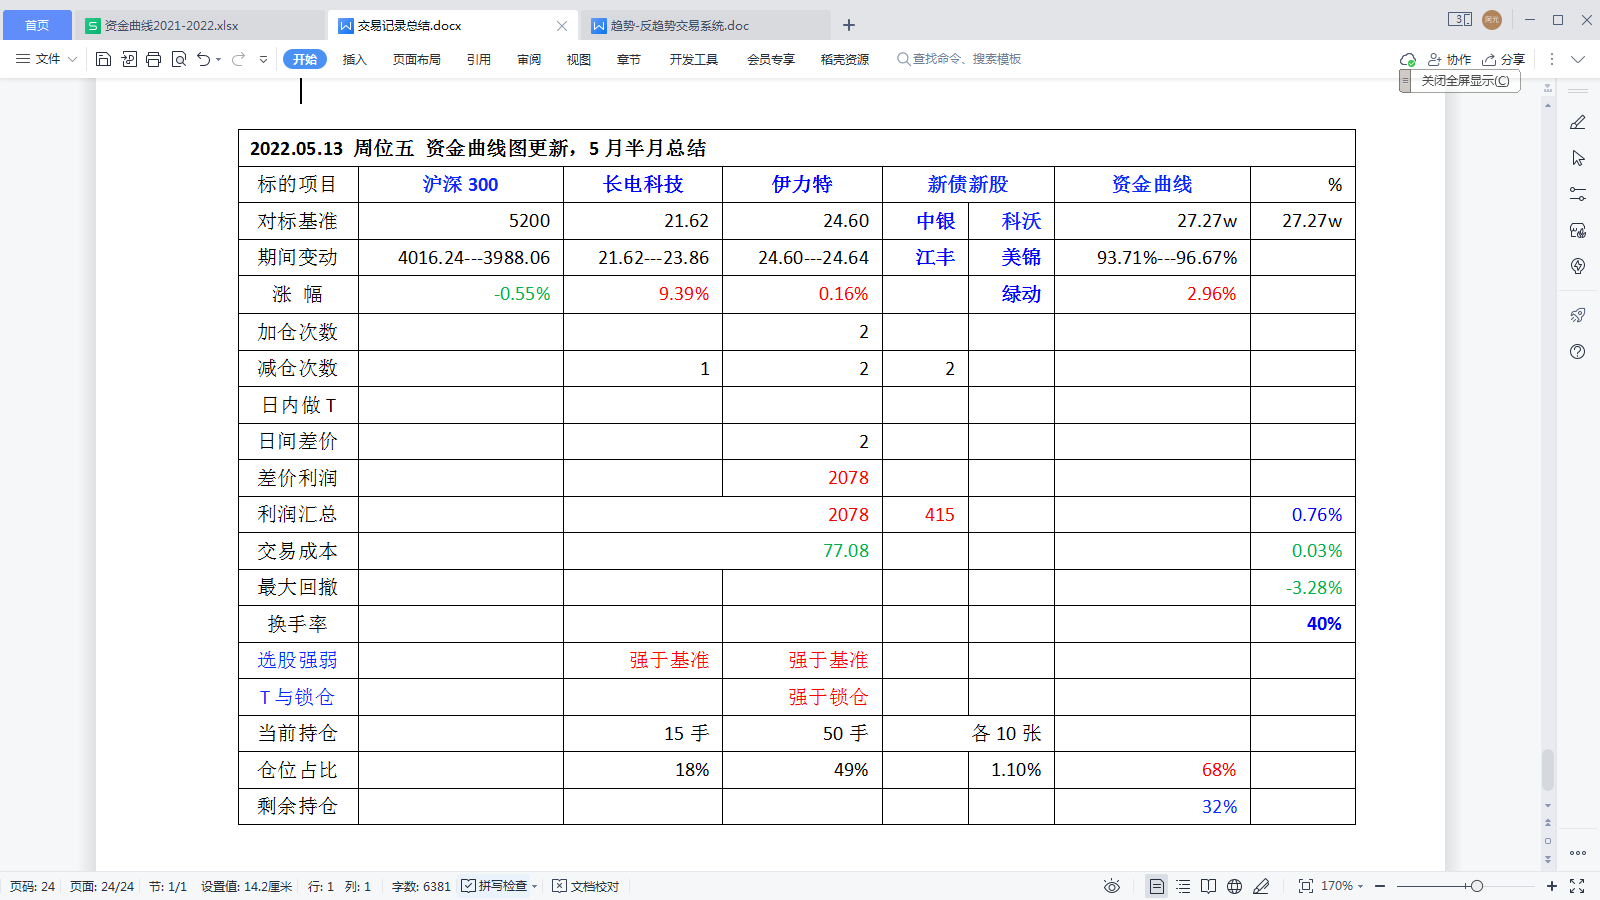The width and height of the screenshot is (1600, 900).
Task: Open the 会员专享 member exclusive tab
Action: click(x=771, y=59)
